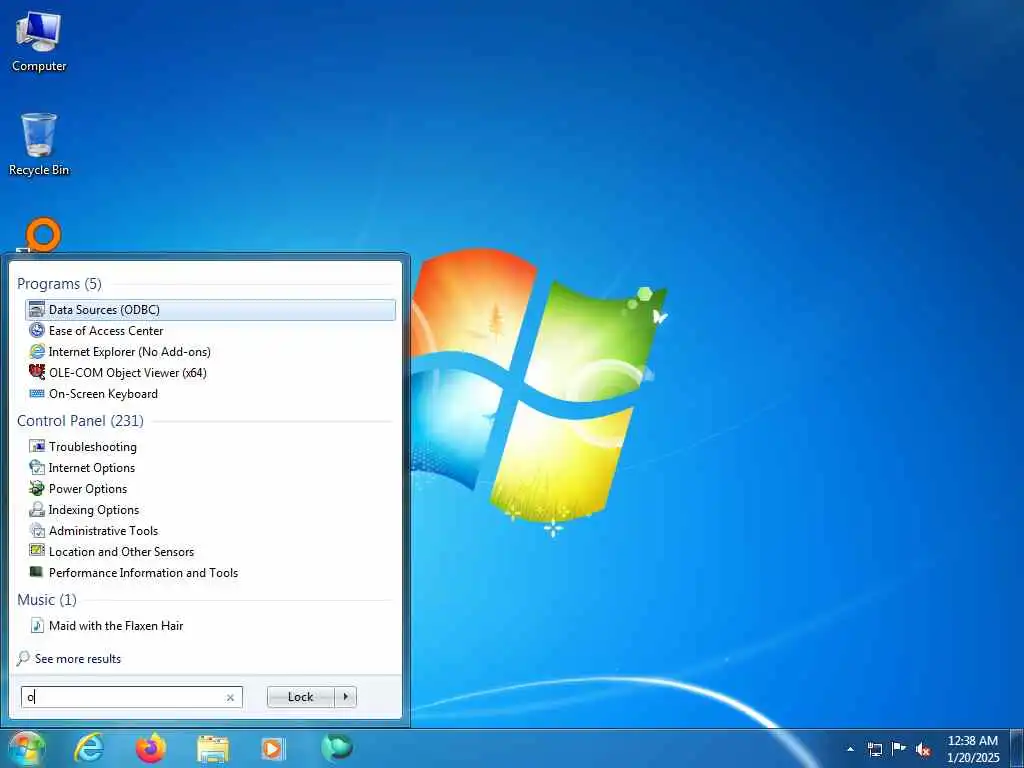Click the Ease of Access Center icon
This screenshot has width=1024, height=768.
pyautogui.click(x=37, y=330)
